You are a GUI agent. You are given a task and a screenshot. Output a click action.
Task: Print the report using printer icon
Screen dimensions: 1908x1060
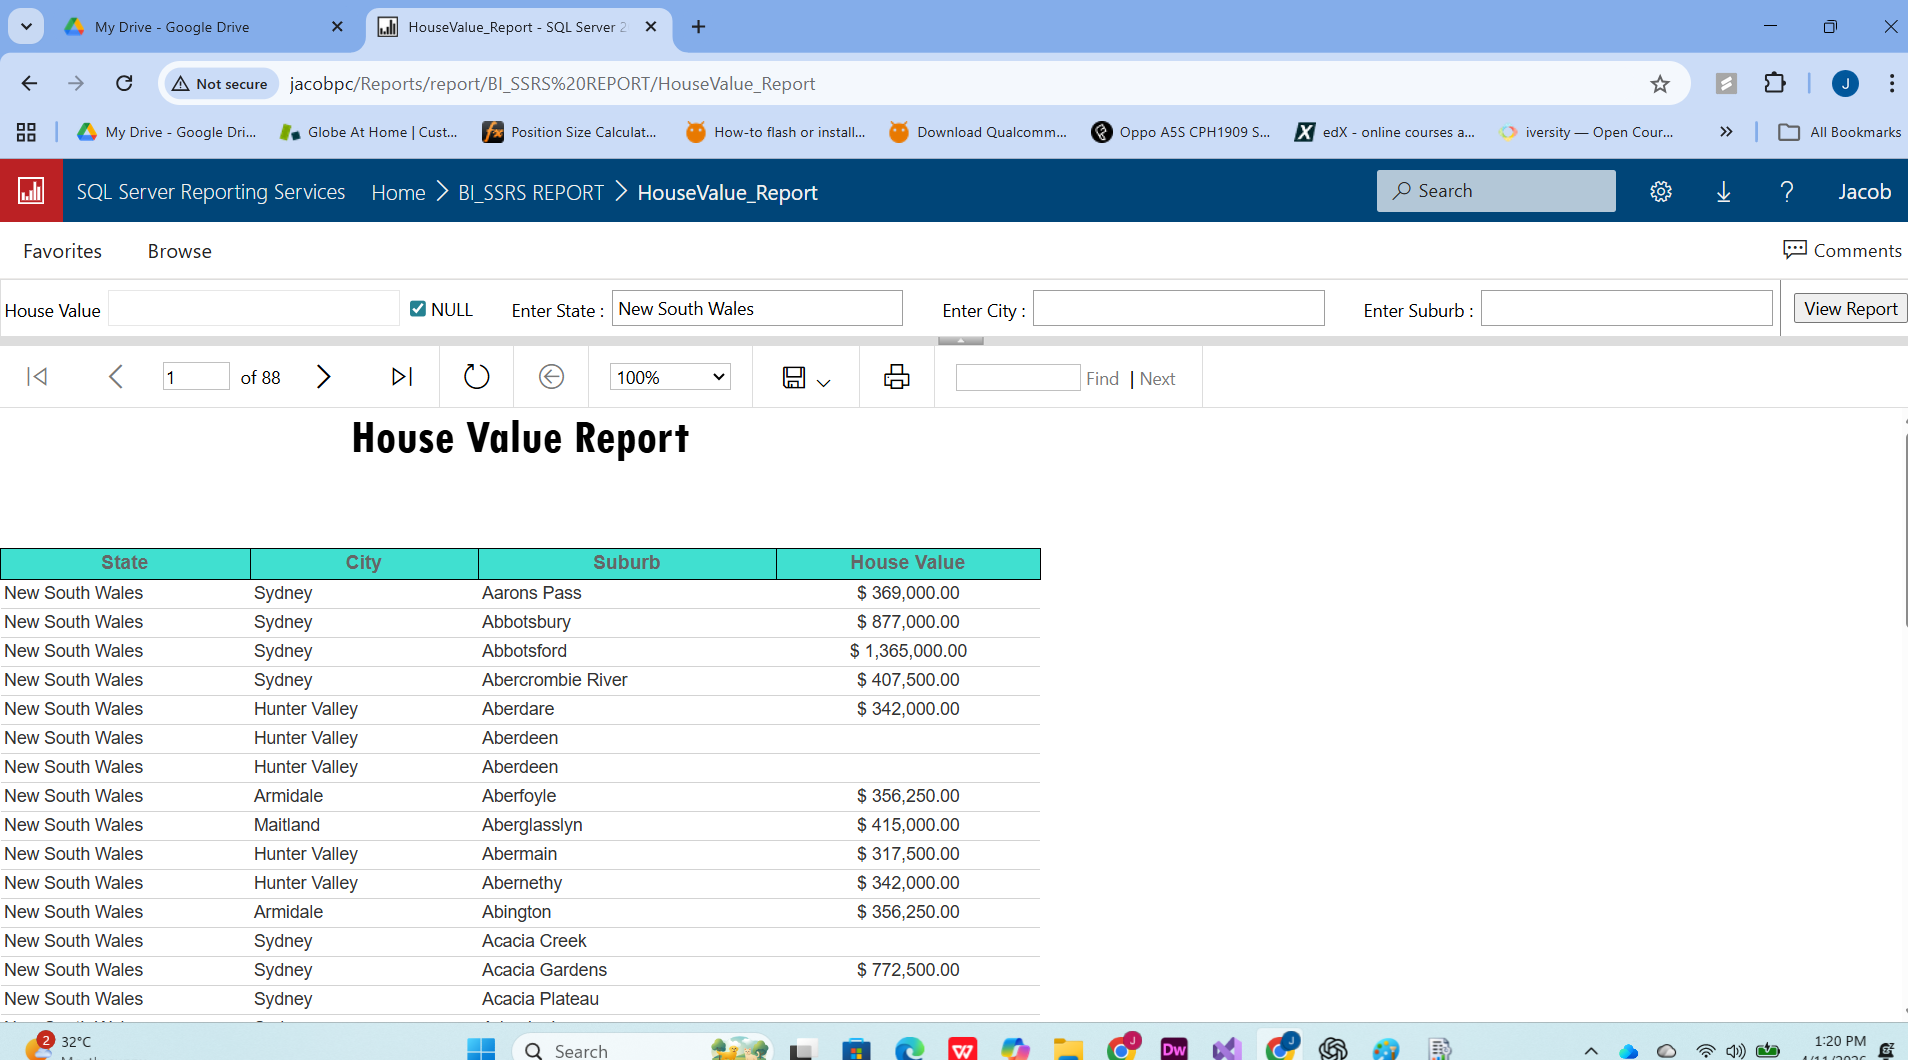(896, 377)
